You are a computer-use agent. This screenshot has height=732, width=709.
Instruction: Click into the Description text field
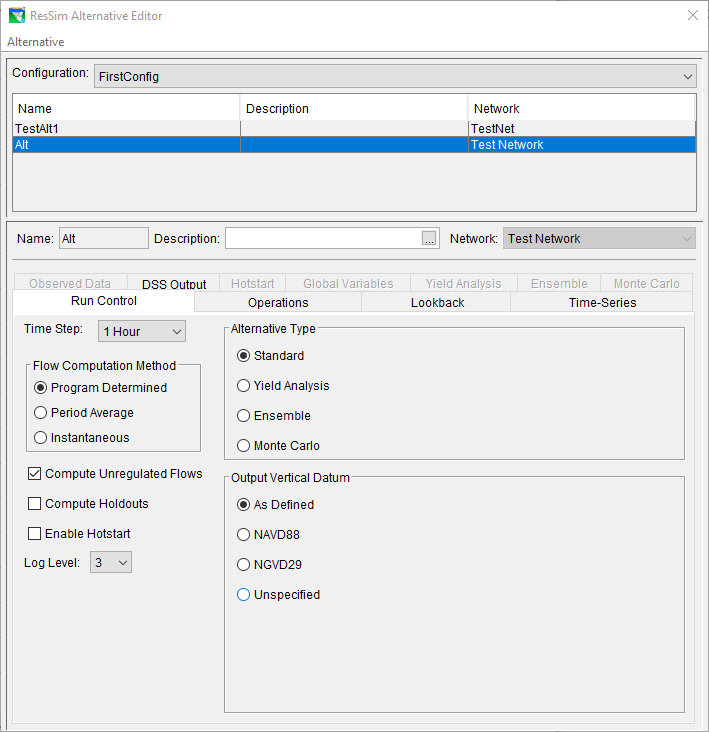point(322,239)
